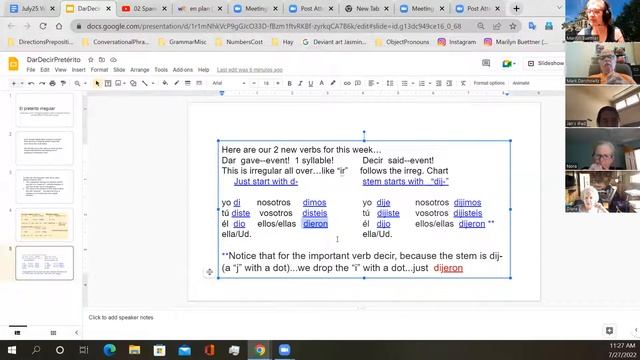Start the Slideshow

click(x=546, y=63)
